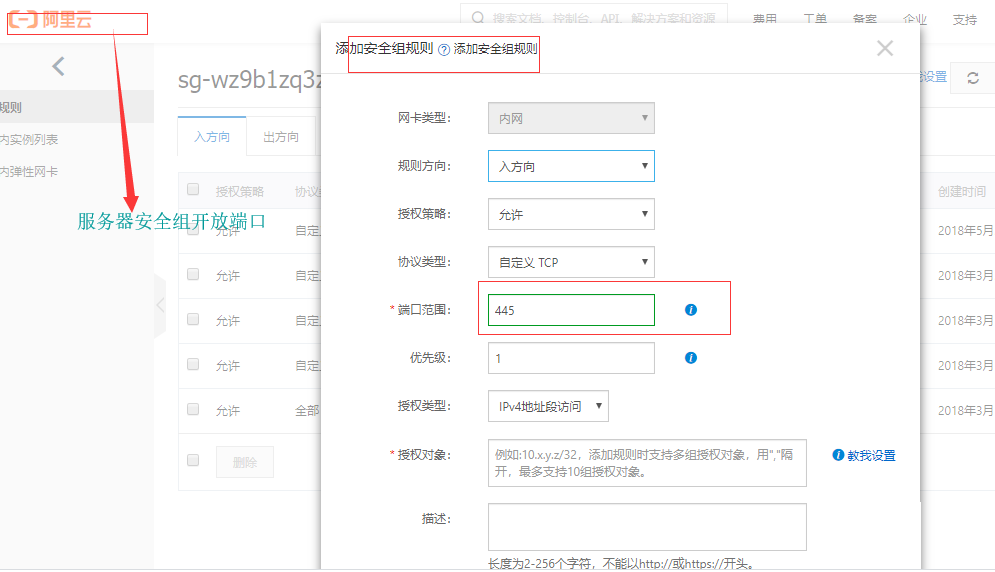Click the 删除 button below the table
Image resolution: width=995 pixels, height=572 pixels.
point(245,462)
